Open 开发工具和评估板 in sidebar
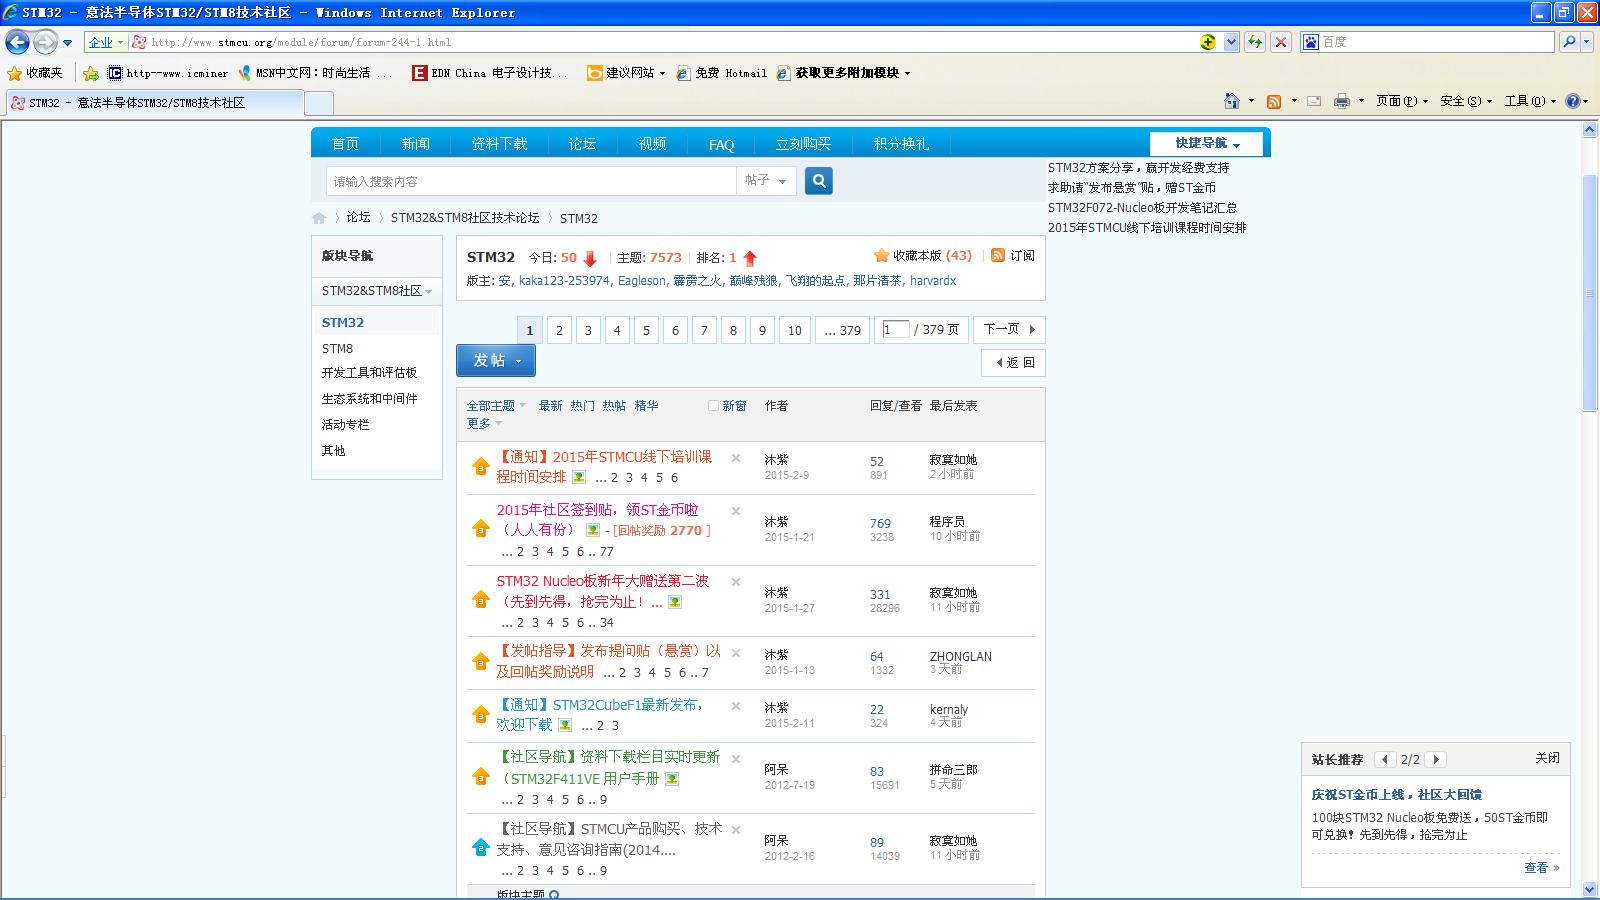Image resolution: width=1600 pixels, height=900 pixels. (x=369, y=373)
